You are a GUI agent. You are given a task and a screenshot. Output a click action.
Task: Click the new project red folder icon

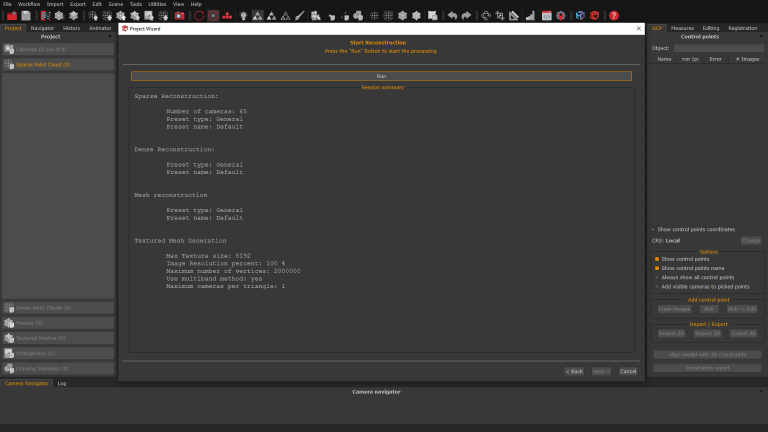point(11,16)
